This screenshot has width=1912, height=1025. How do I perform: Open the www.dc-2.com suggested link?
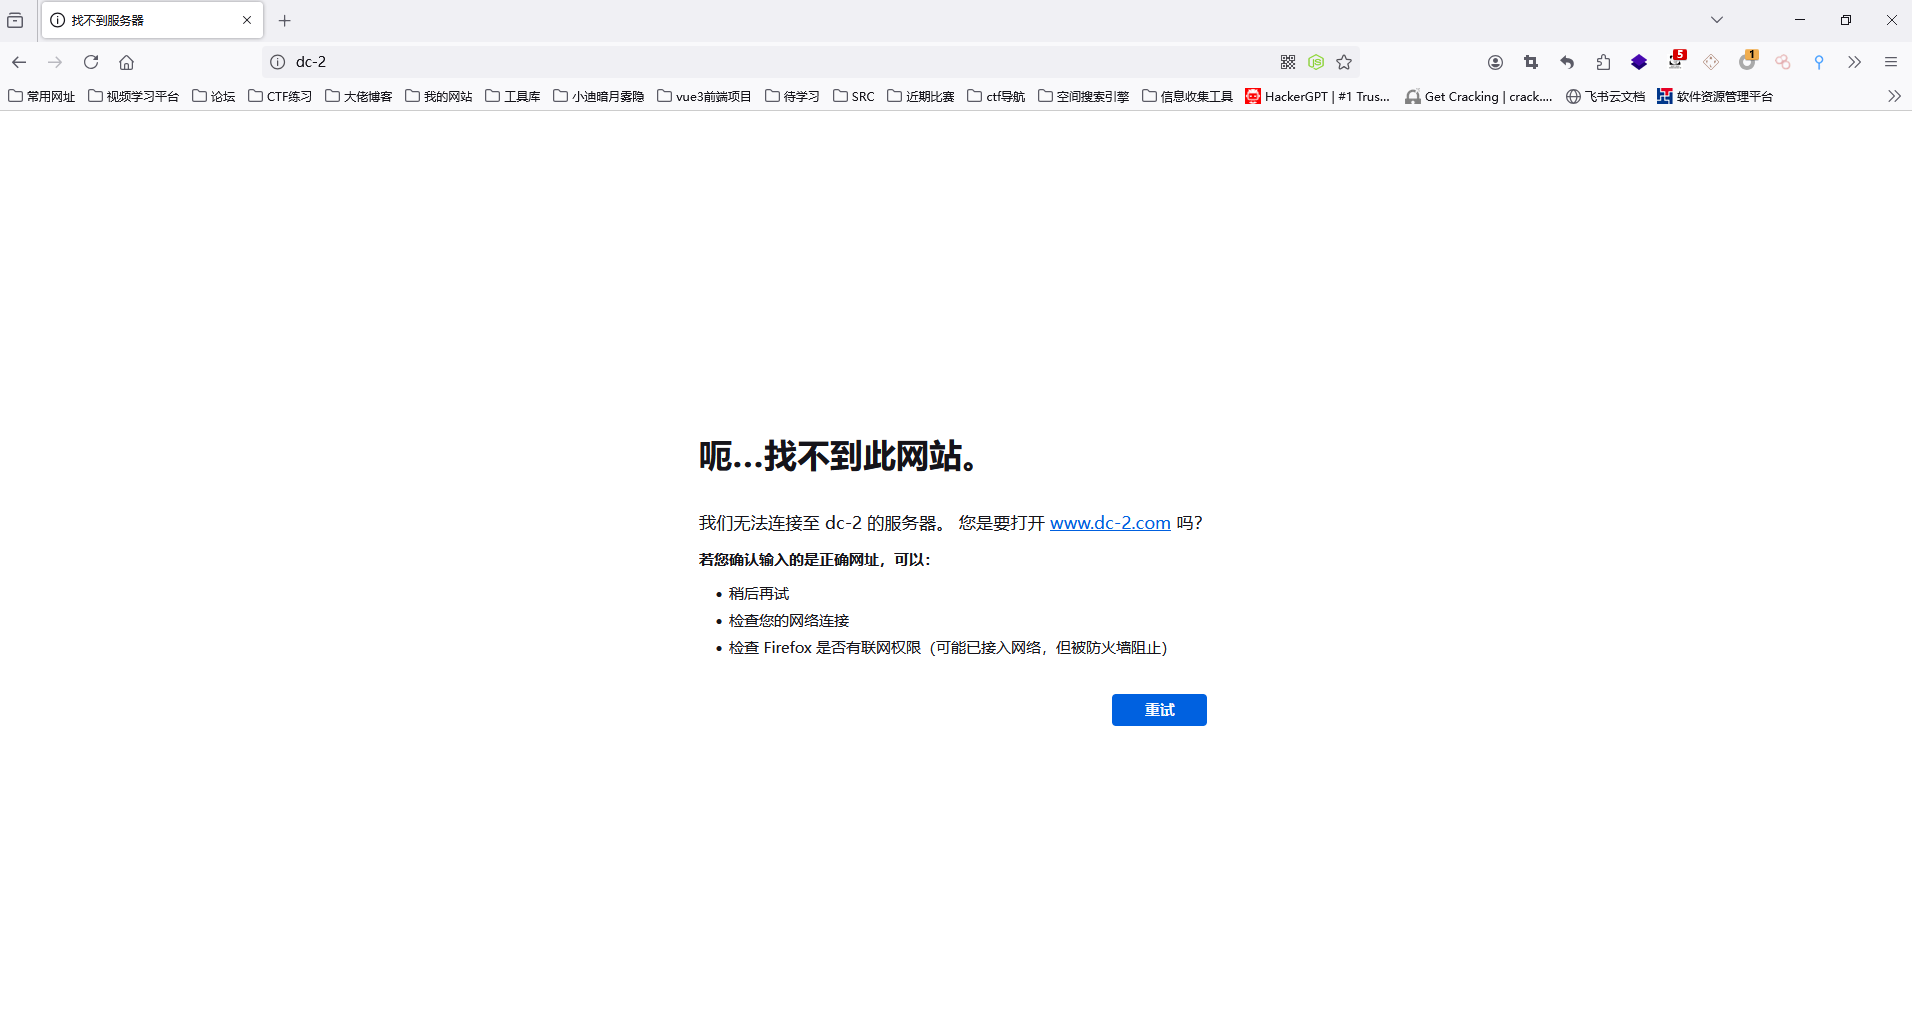point(1109,523)
